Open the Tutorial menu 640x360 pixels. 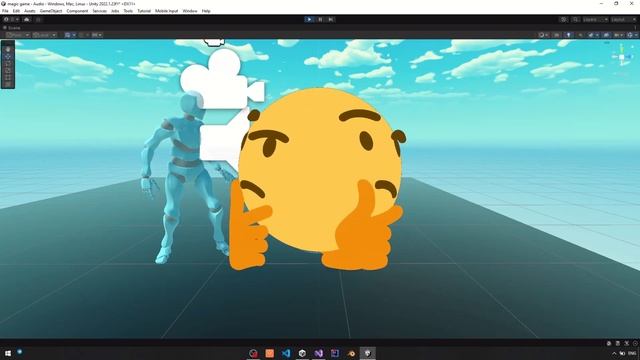pyautogui.click(x=144, y=11)
